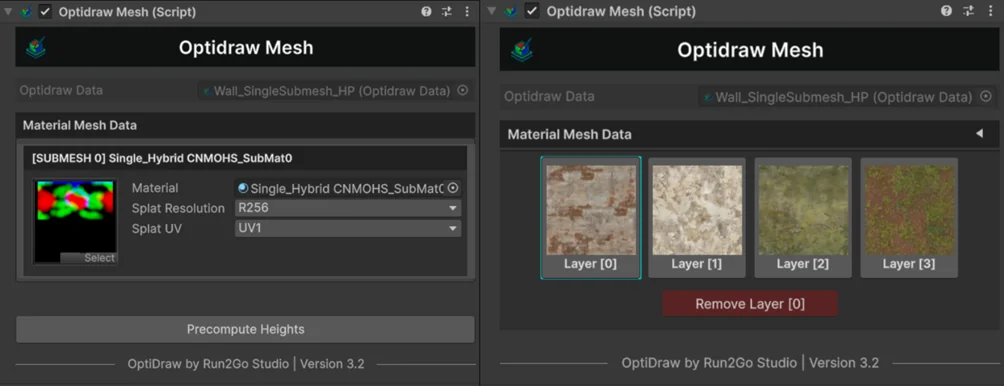Click Optidraw logo in left banner

[36, 47]
